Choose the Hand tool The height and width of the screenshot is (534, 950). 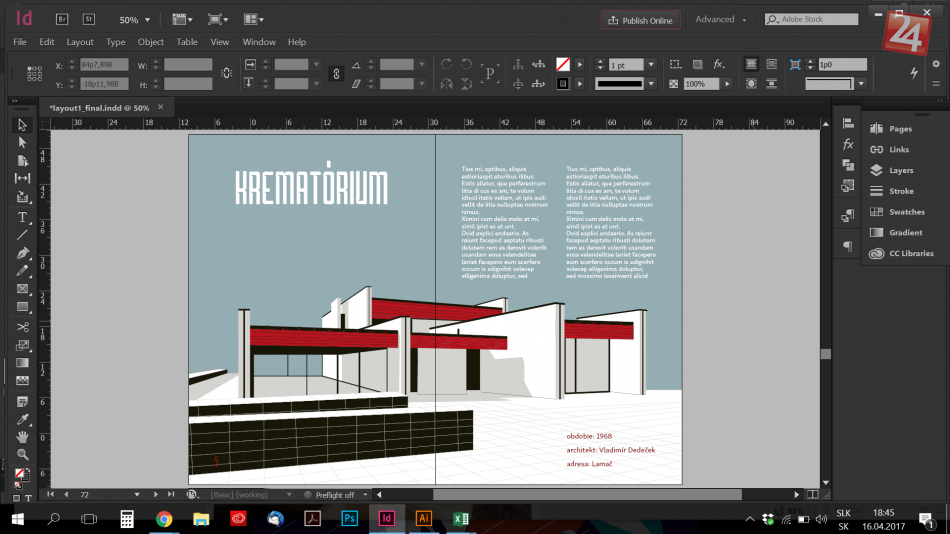[22, 437]
